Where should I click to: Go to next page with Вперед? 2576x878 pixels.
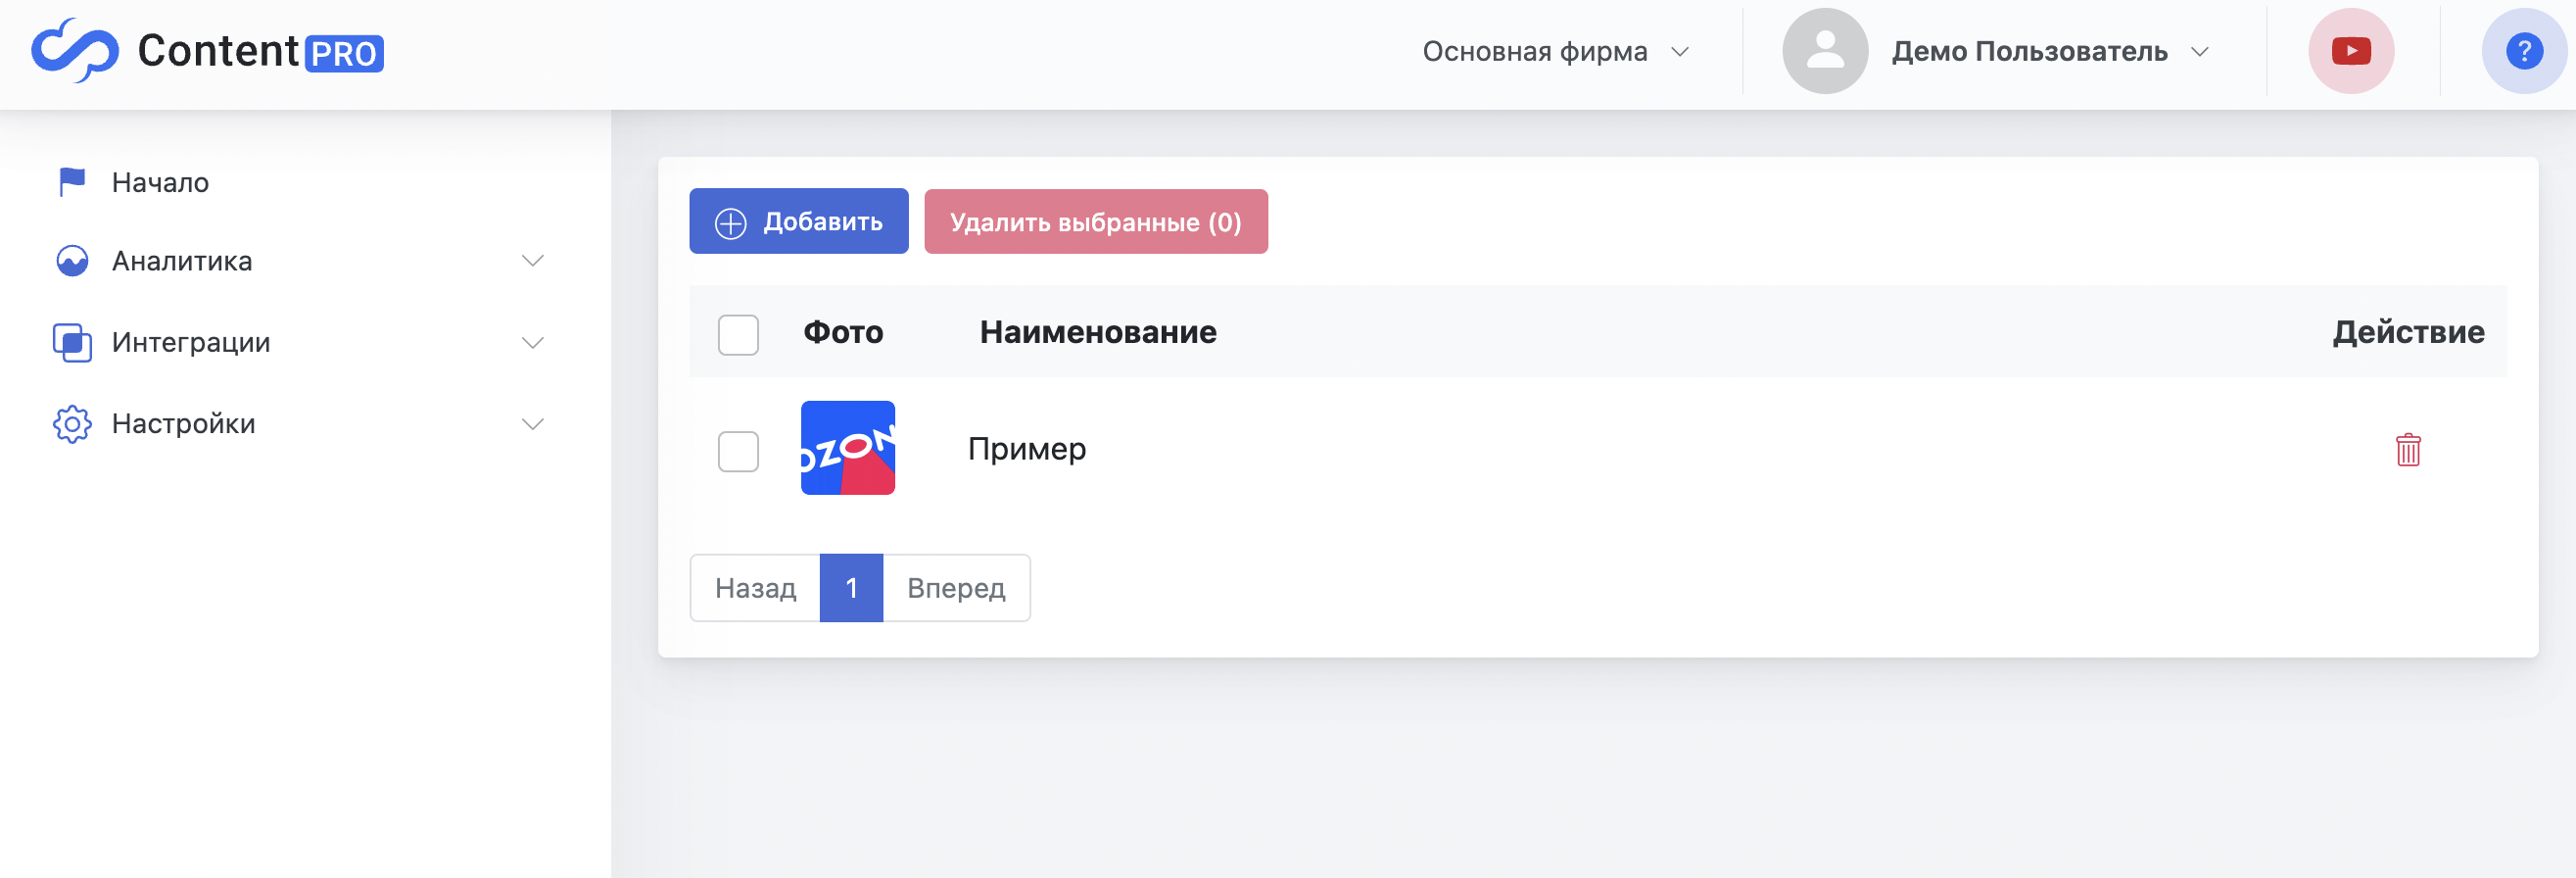[x=956, y=588]
